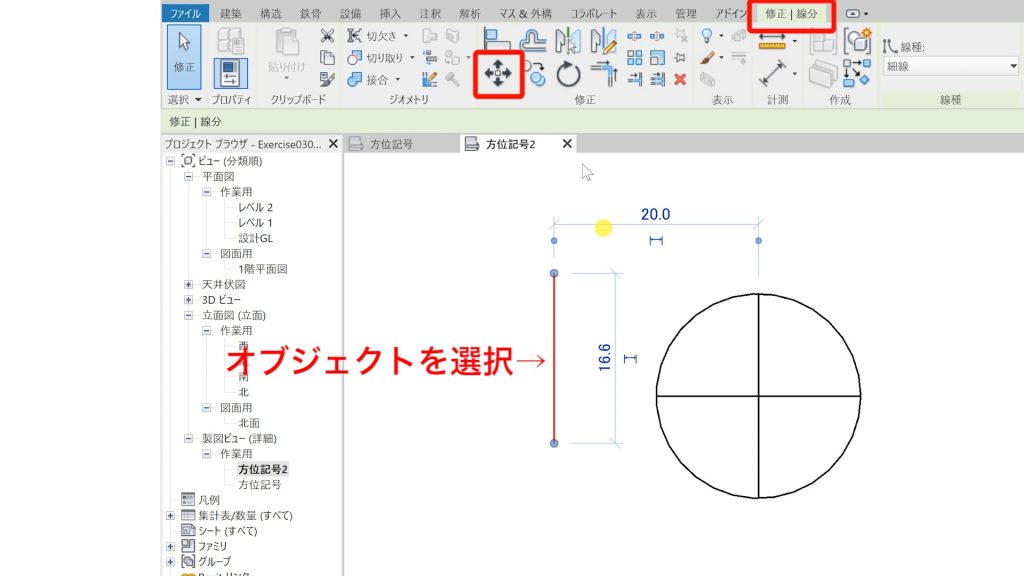The image size is (1024, 576).
Task: Open the 選択 panel dropdown
Action: [196, 99]
